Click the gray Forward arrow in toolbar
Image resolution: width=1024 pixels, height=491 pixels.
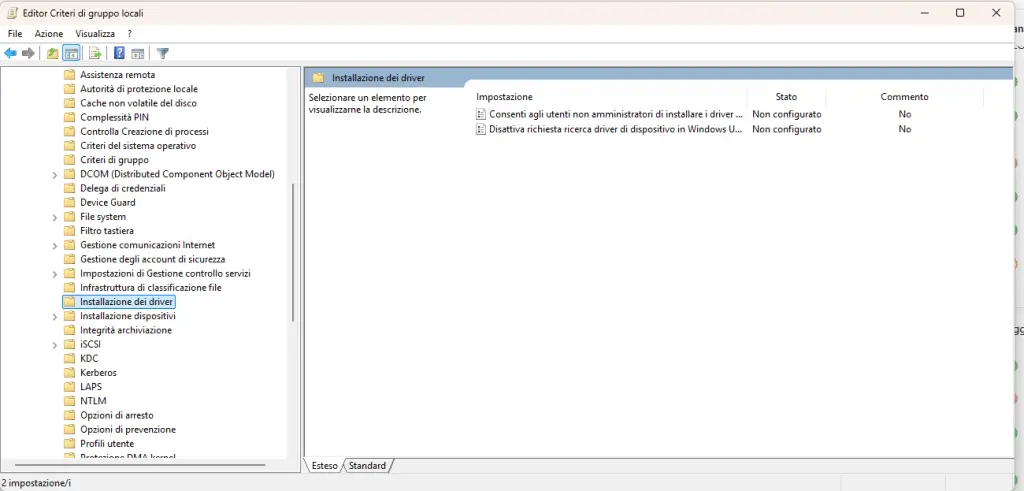click(x=28, y=54)
